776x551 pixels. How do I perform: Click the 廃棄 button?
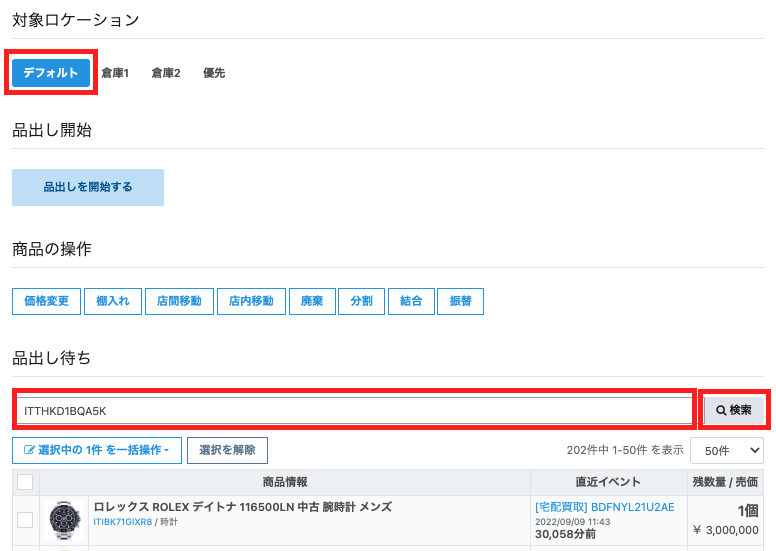[312, 301]
